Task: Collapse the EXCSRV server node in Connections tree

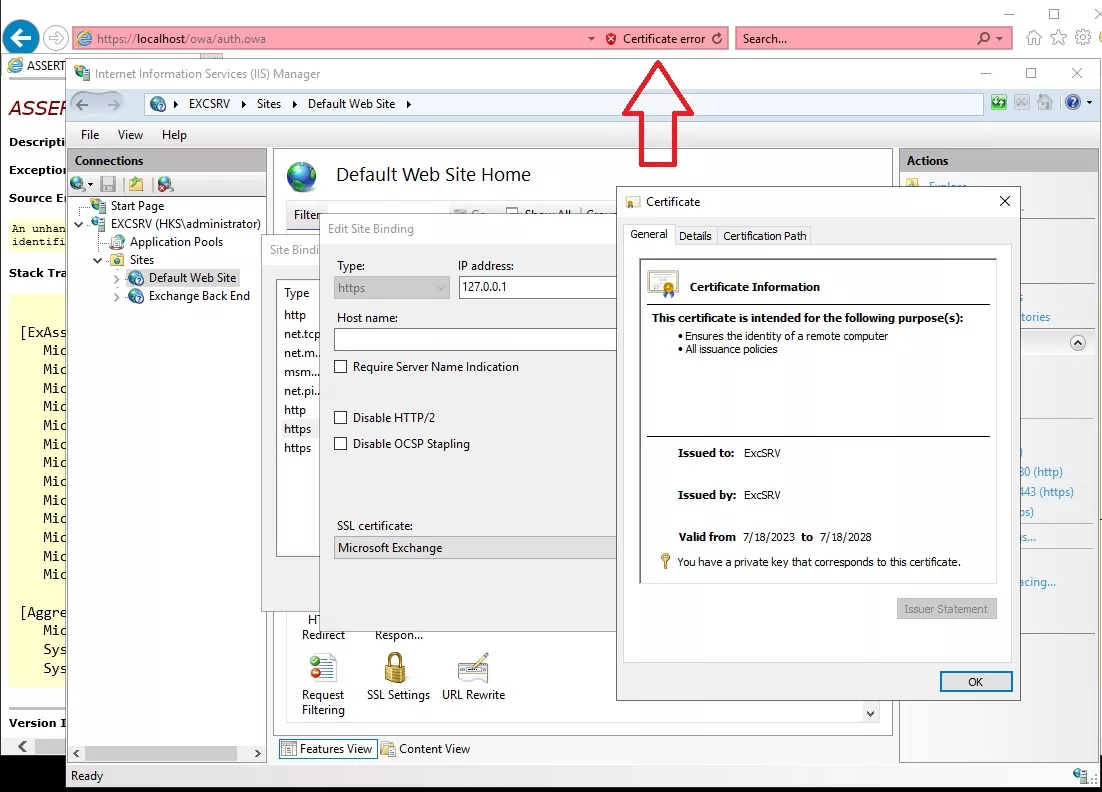Action: pos(79,224)
